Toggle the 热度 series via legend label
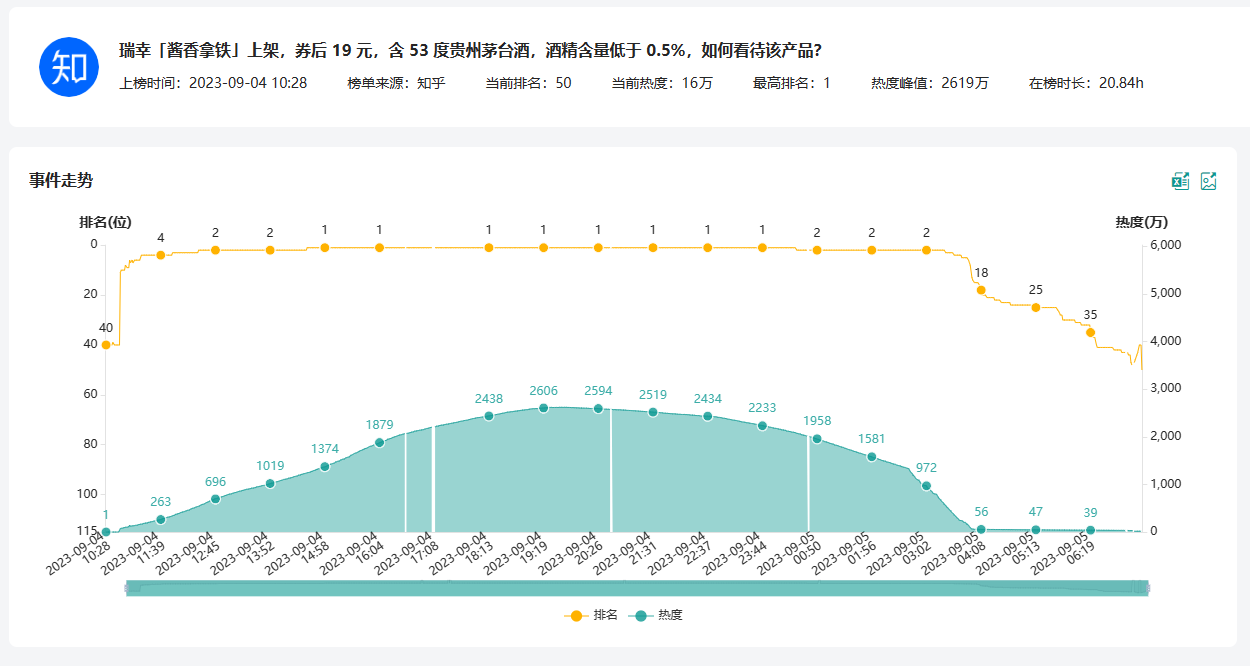The image size is (1250, 666). [x=670, y=615]
